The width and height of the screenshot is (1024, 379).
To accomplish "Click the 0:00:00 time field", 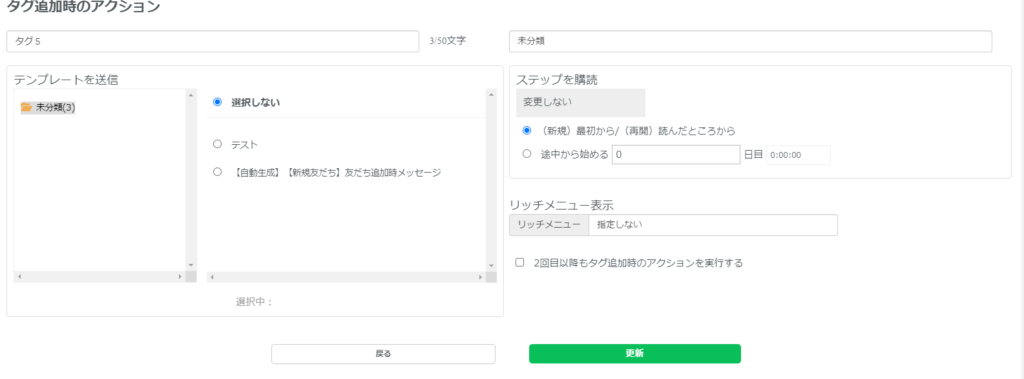I will pos(798,155).
